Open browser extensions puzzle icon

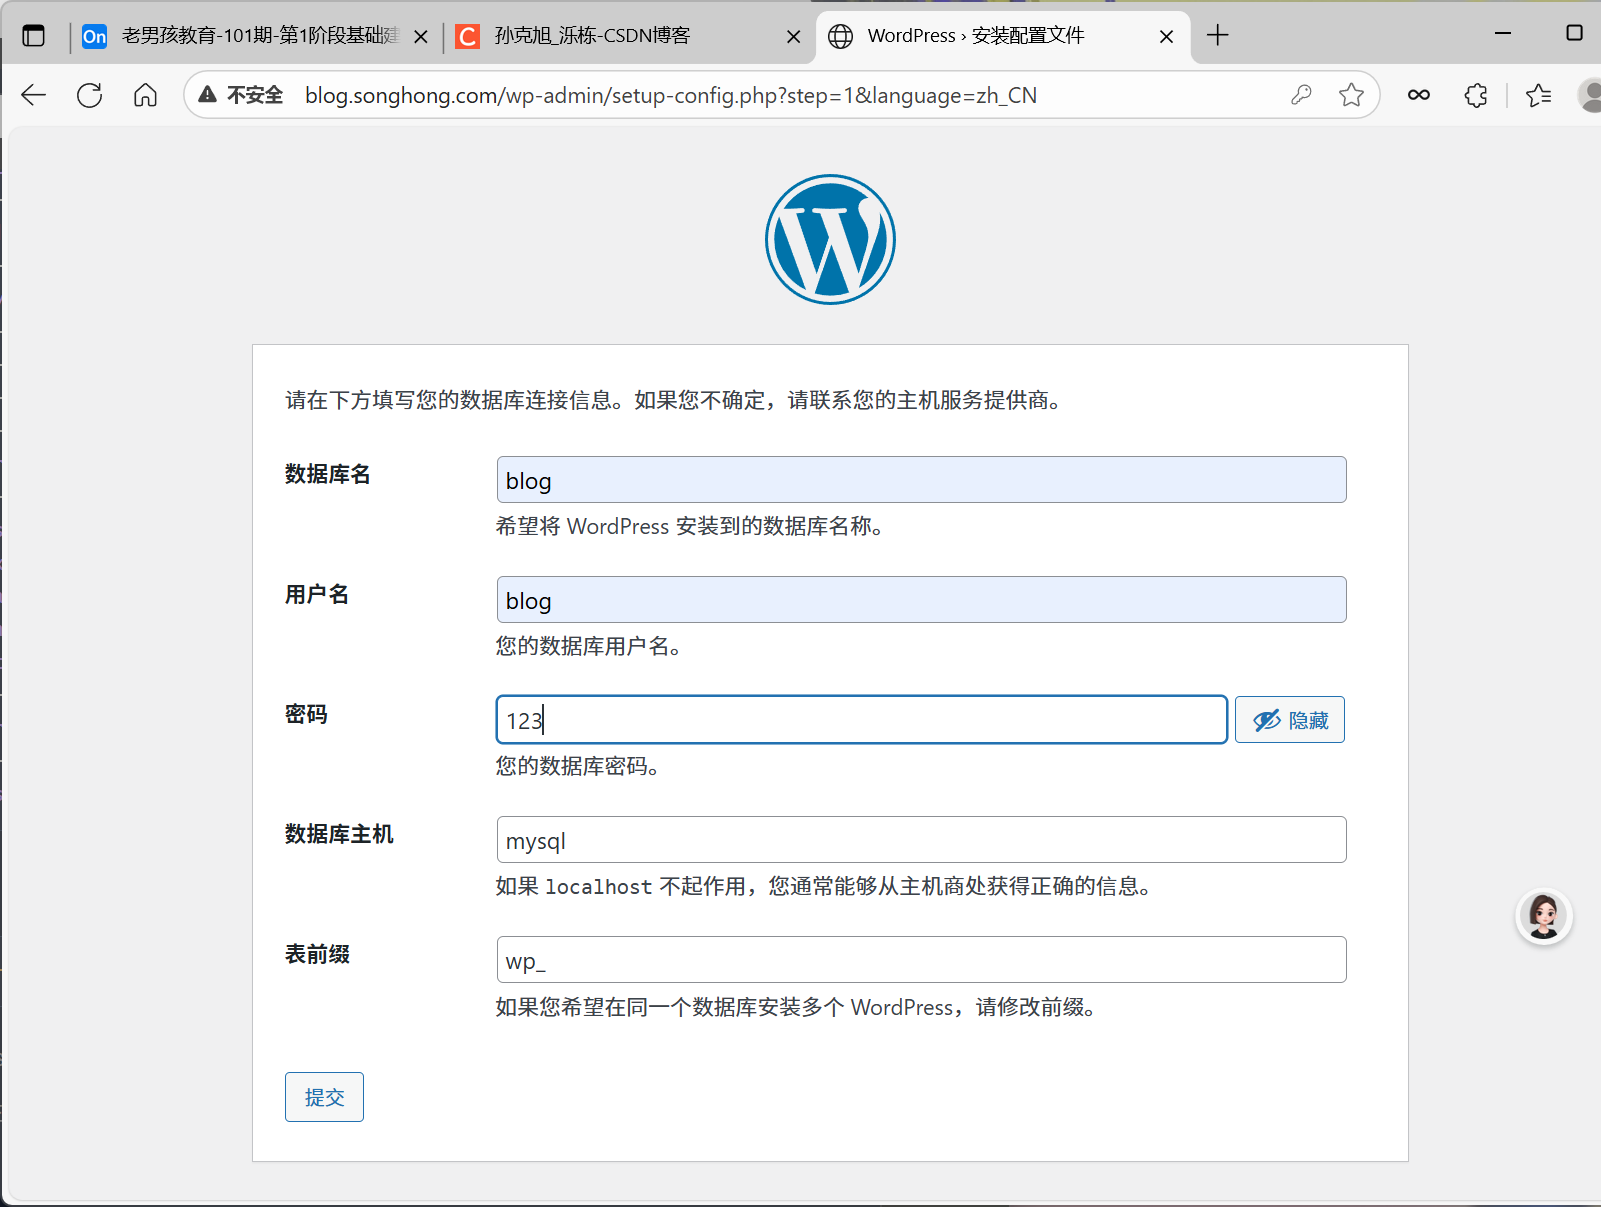(x=1476, y=95)
